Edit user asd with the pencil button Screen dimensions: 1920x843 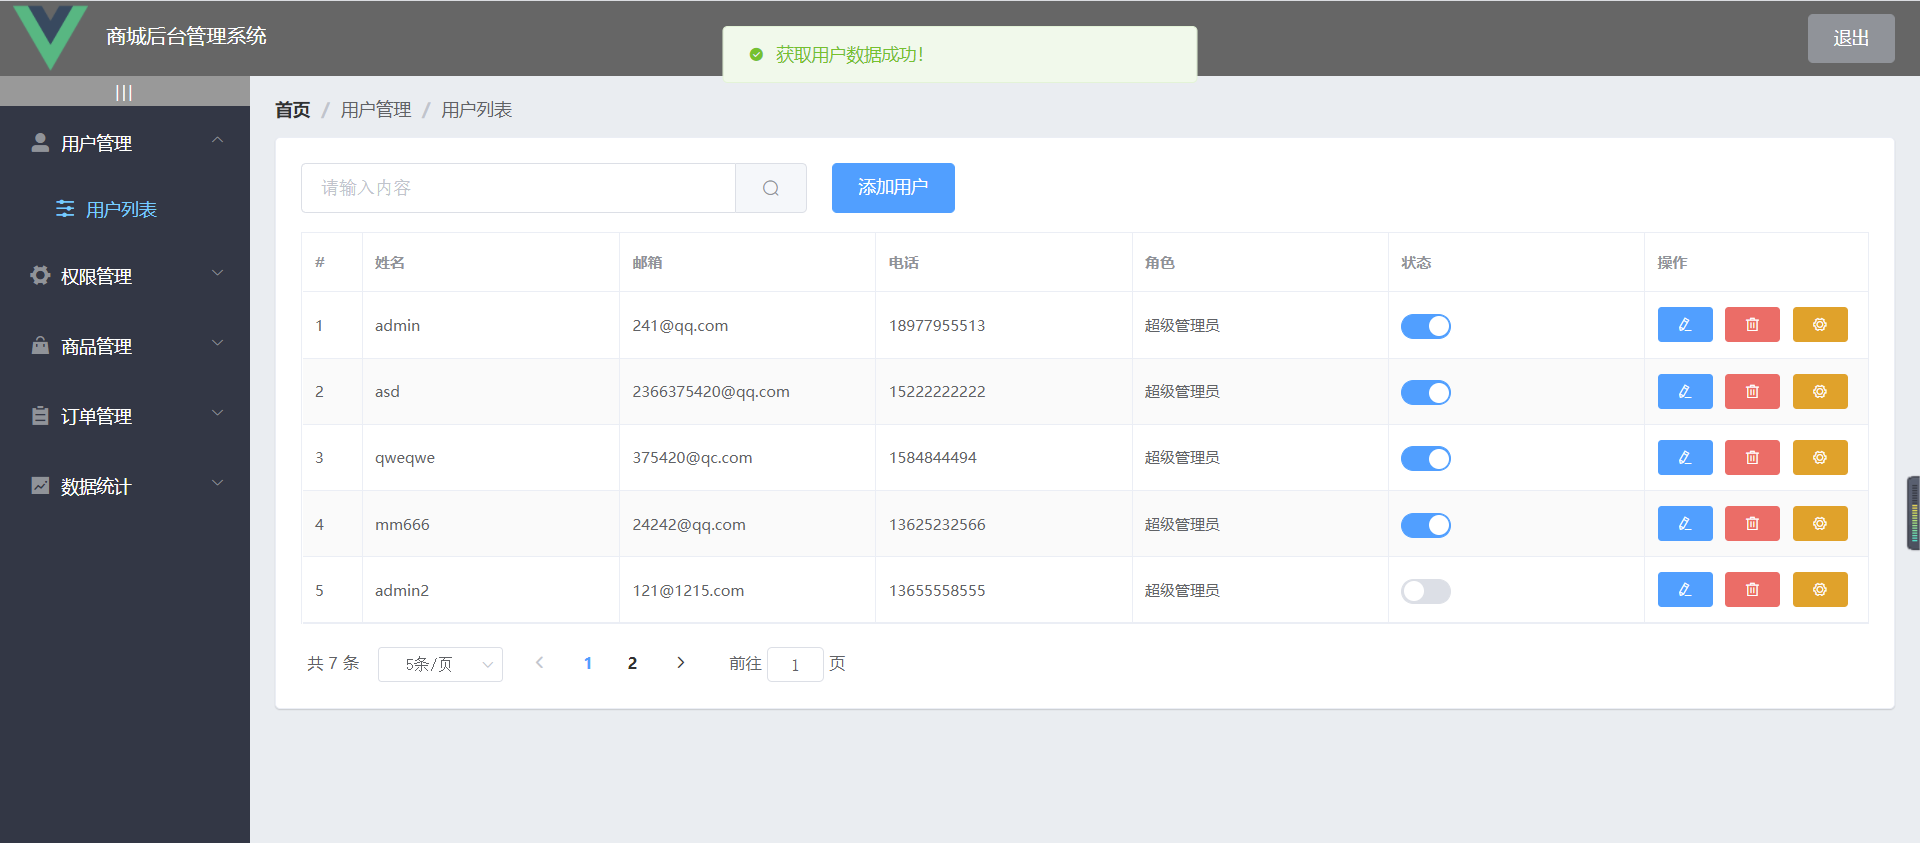1685,392
